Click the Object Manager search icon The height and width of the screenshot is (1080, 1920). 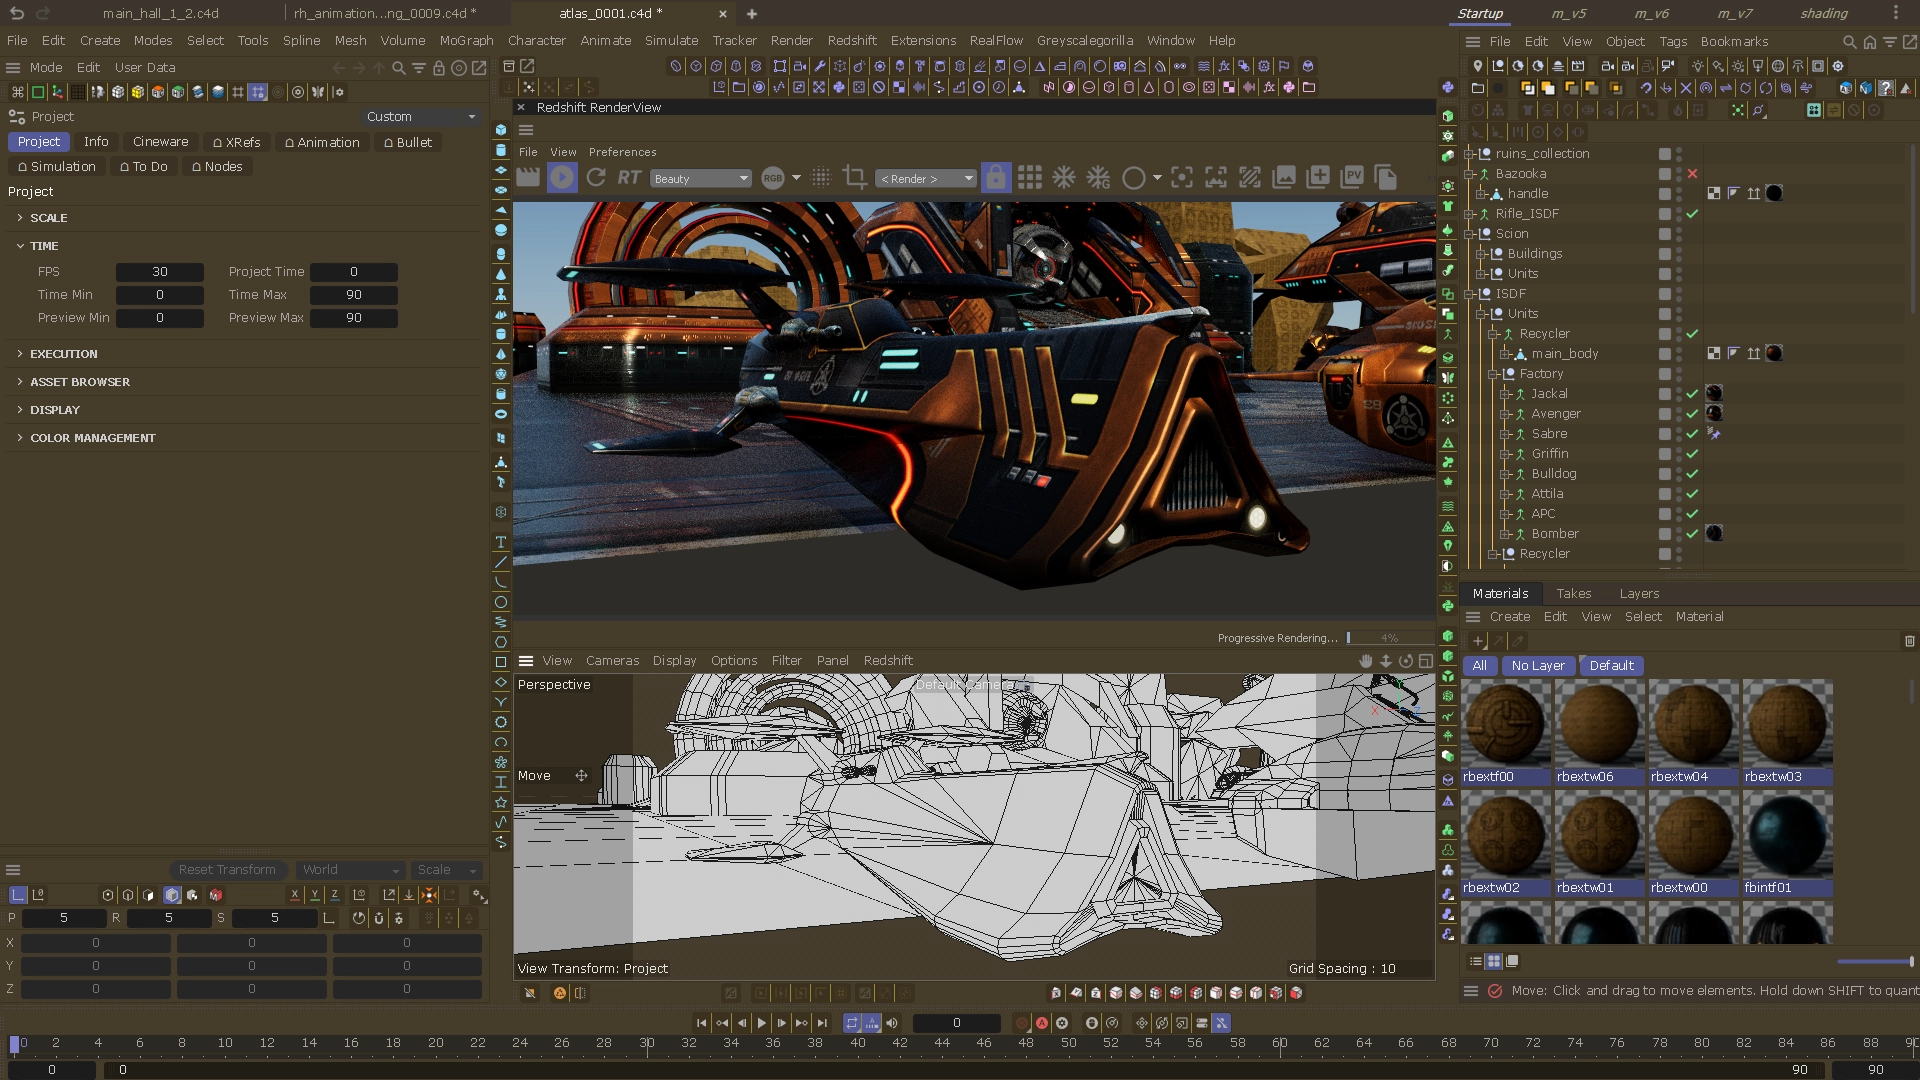1849,42
